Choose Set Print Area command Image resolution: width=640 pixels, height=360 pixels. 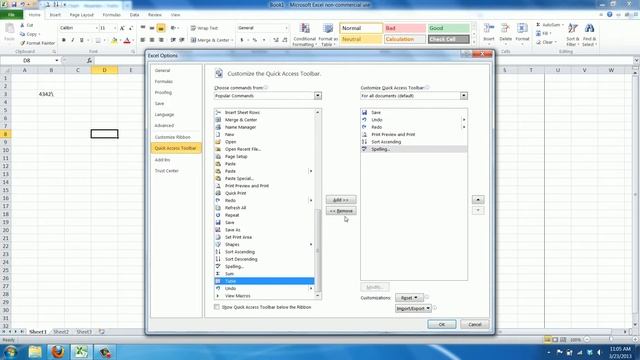click(264, 237)
